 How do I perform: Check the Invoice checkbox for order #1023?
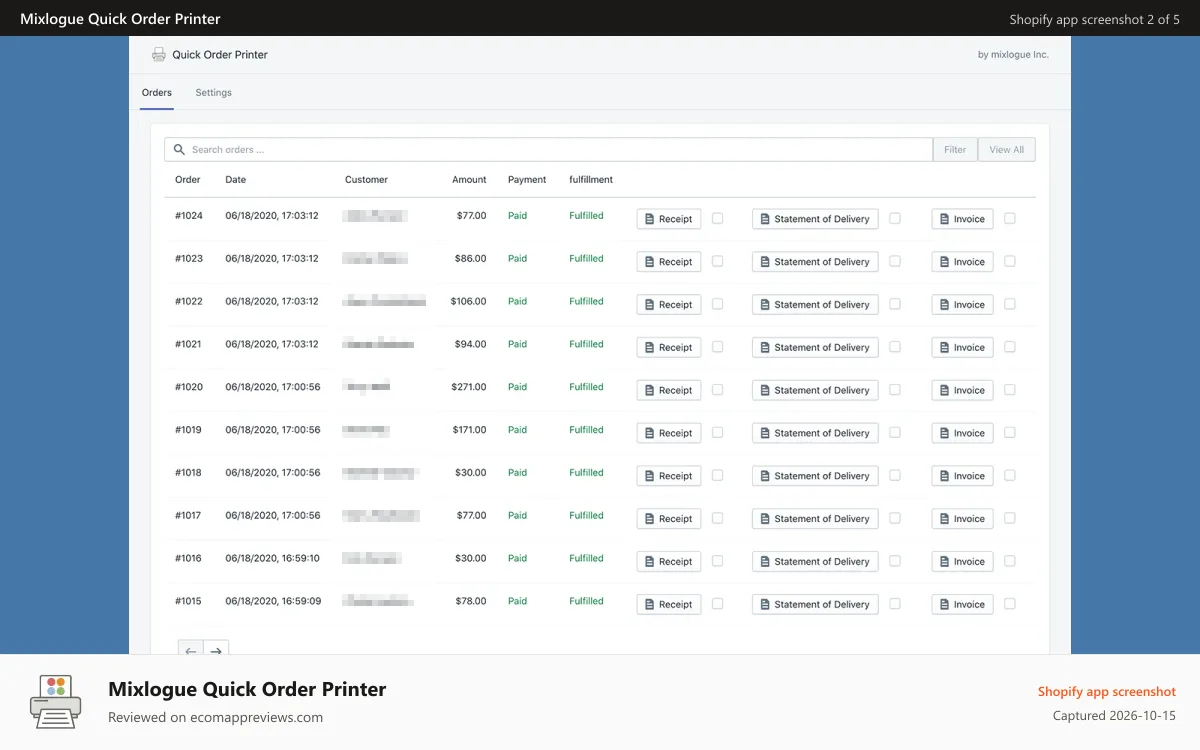pyautogui.click(x=1010, y=261)
